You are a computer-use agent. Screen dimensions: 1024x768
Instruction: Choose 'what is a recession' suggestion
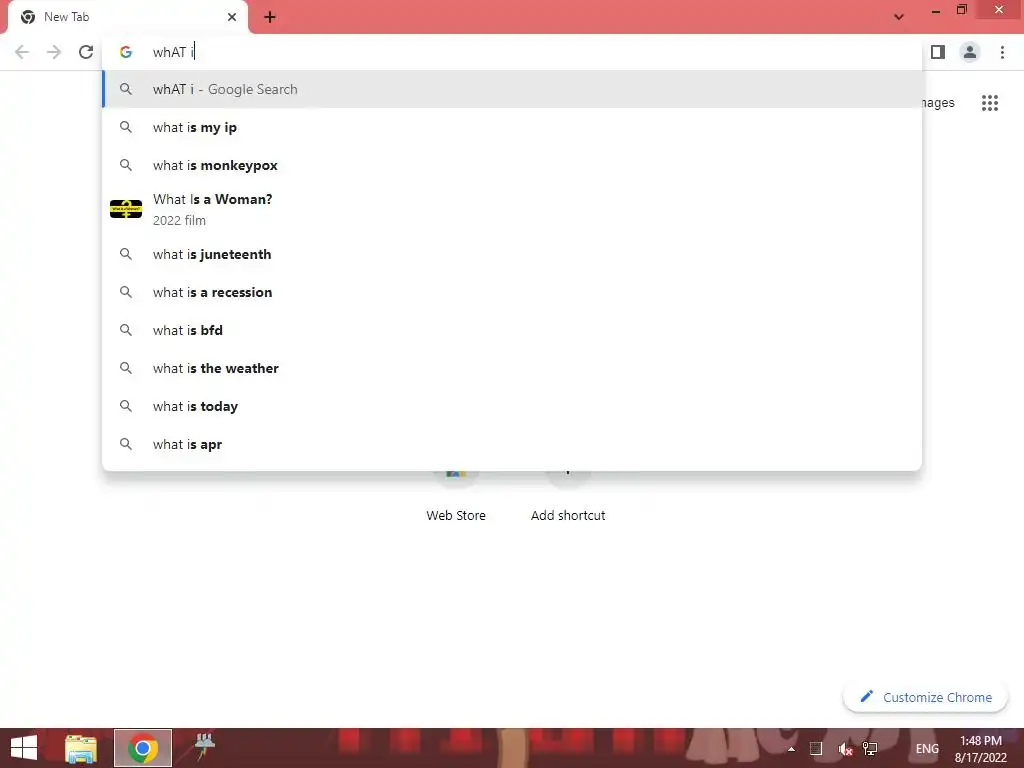[x=512, y=292]
